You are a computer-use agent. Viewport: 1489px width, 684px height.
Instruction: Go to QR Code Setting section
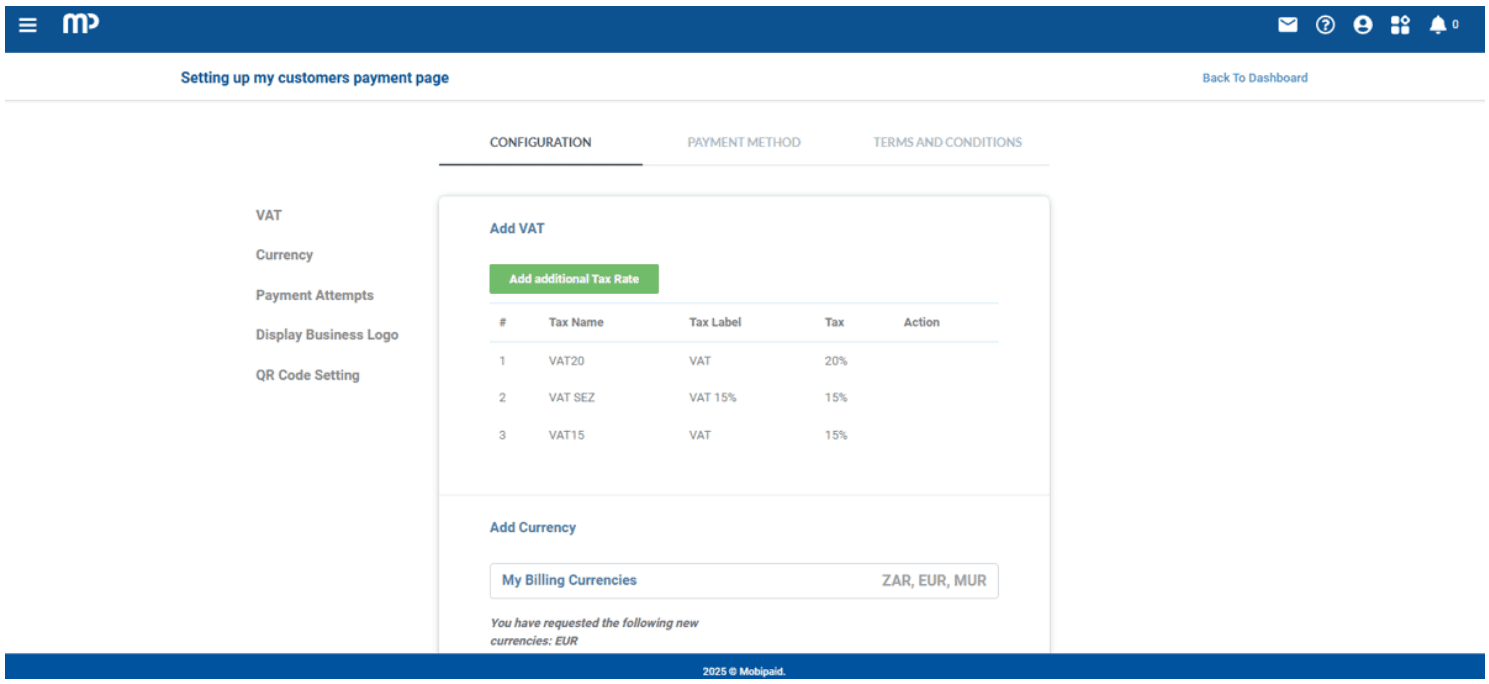[307, 375]
